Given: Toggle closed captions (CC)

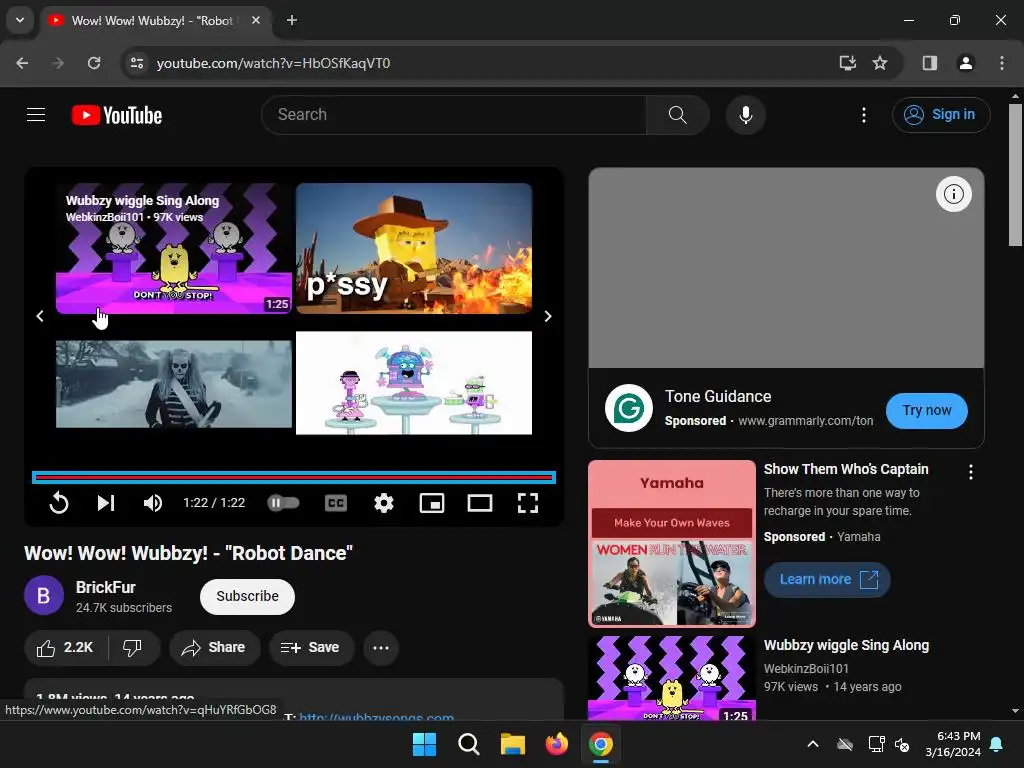Looking at the screenshot, I should [x=336, y=503].
